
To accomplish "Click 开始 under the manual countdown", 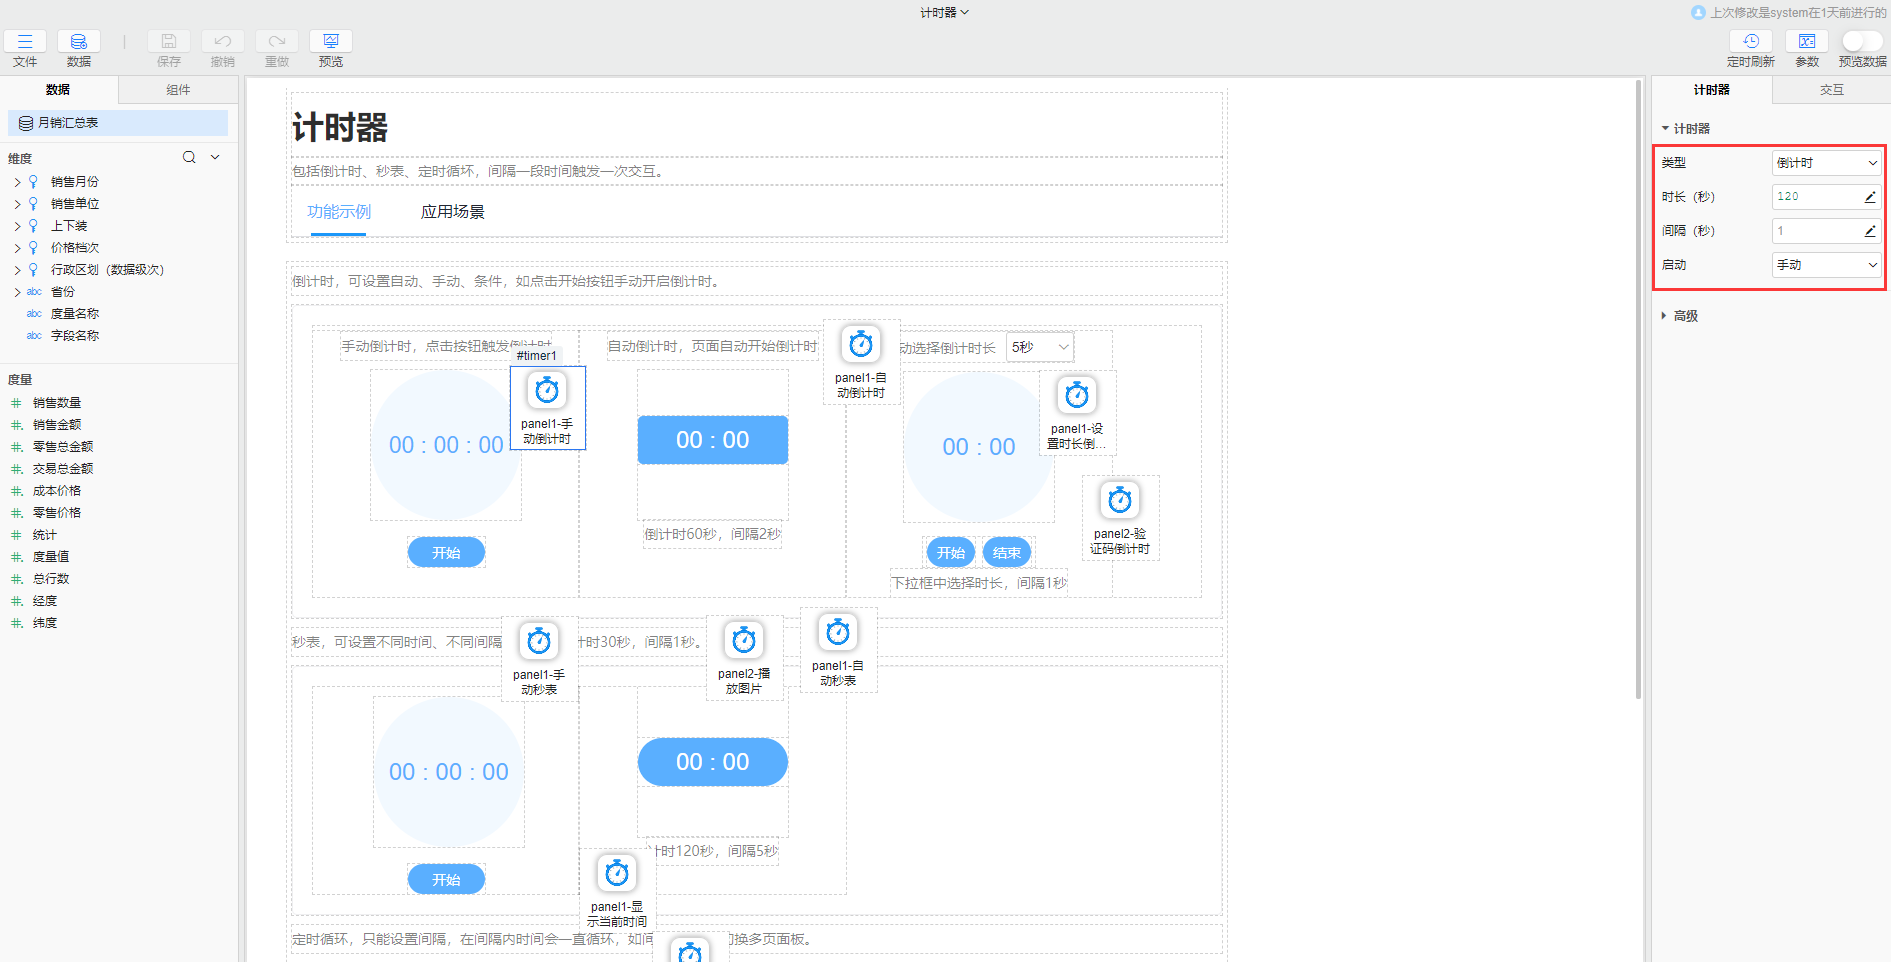I will click(x=446, y=553).
